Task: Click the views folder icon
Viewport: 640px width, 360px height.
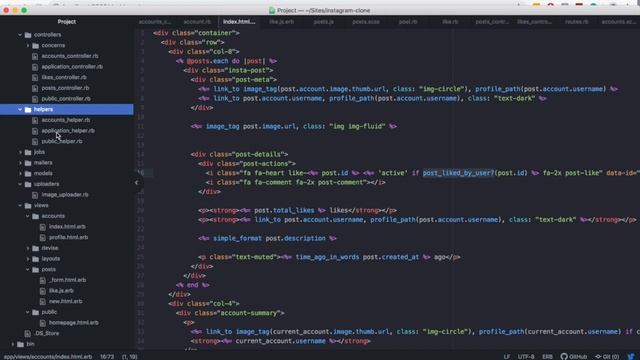Action: [x=28, y=205]
